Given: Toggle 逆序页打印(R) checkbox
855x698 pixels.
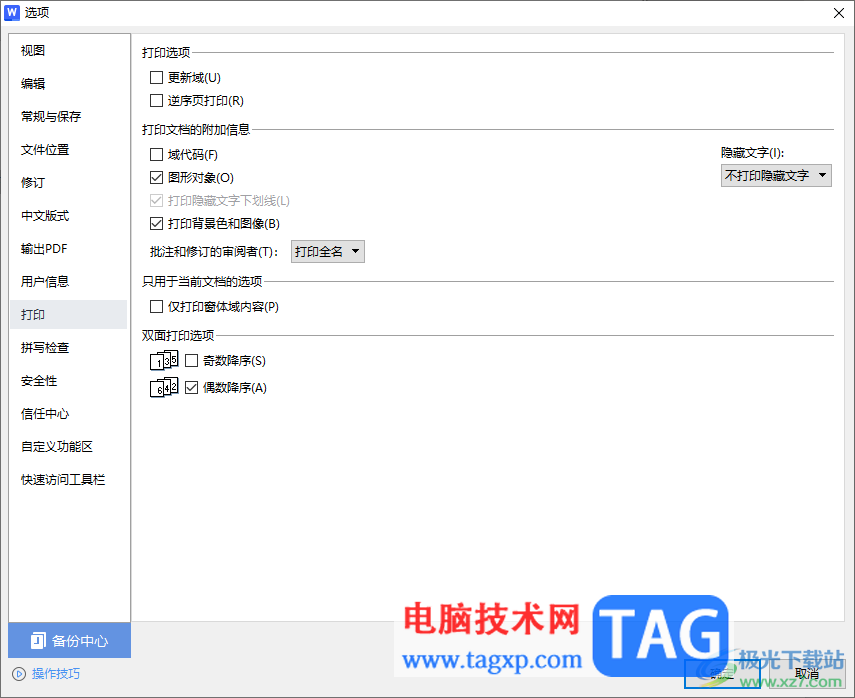Looking at the screenshot, I should [156, 100].
